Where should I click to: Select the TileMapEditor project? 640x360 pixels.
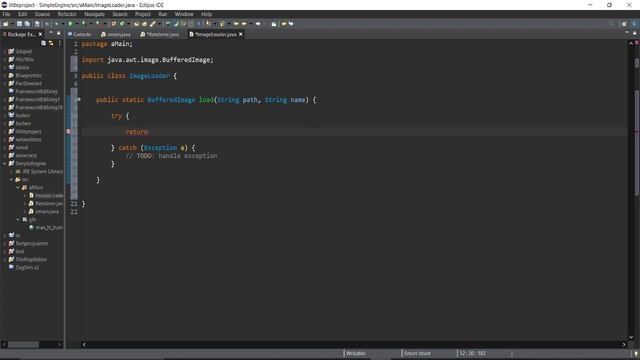pyautogui.click(x=28, y=260)
